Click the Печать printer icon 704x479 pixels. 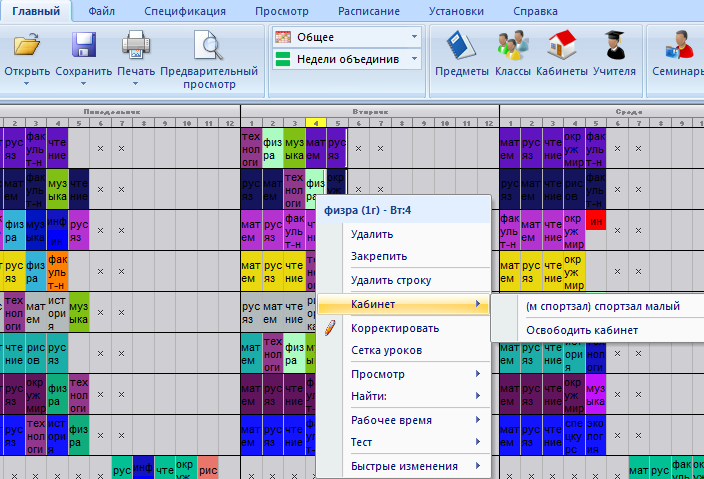pos(135,46)
